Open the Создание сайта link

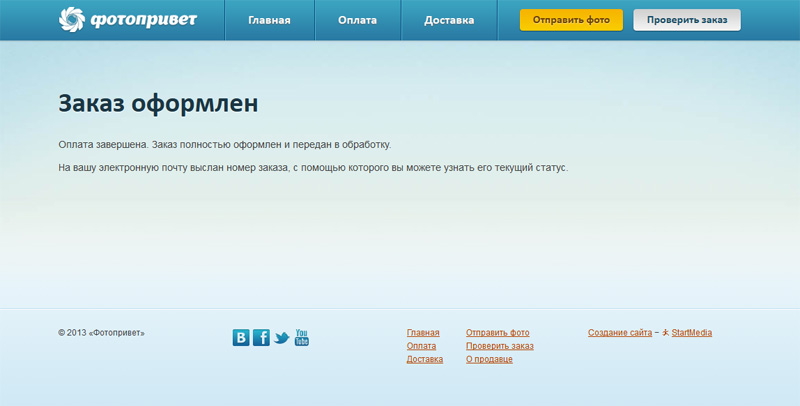620,333
